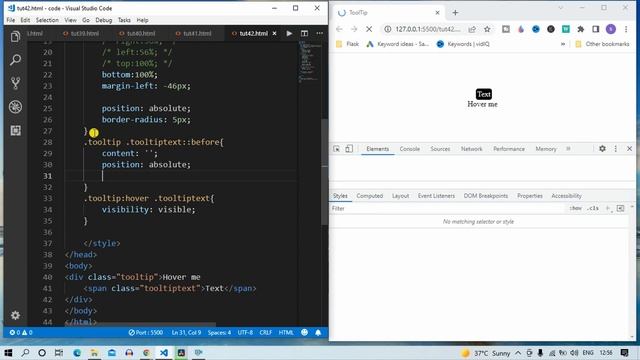Viewport: 640px width, 360px height.
Task: Switch to DevTools Console tab
Action: [x=409, y=149]
